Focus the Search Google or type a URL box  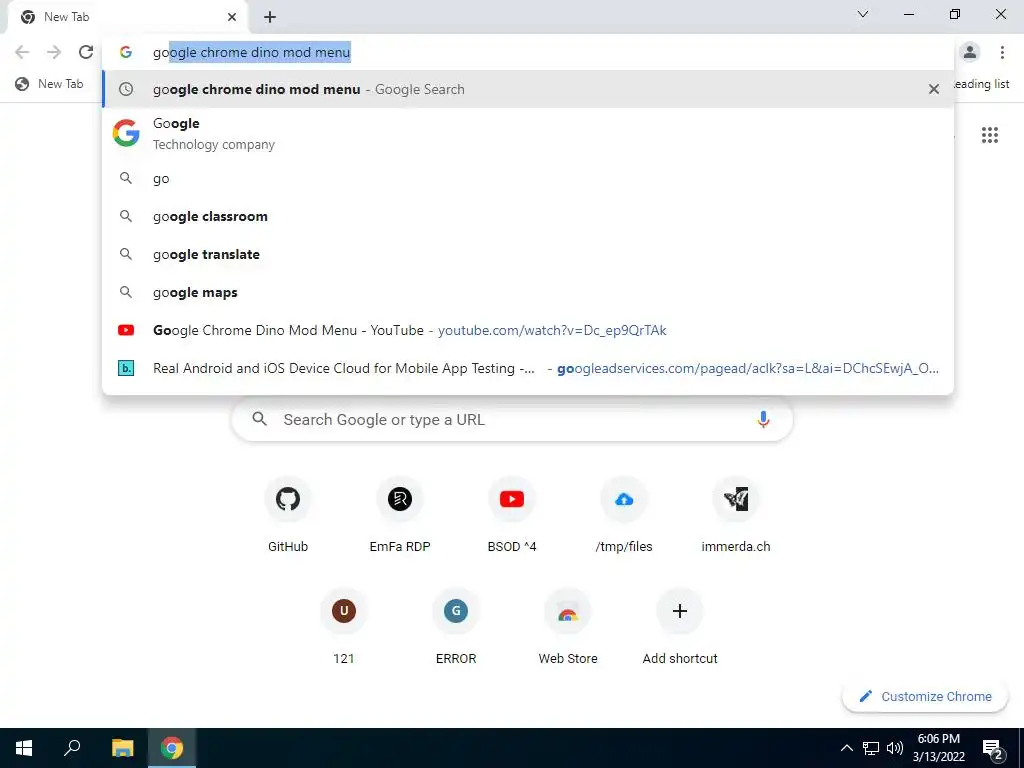click(x=512, y=419)
